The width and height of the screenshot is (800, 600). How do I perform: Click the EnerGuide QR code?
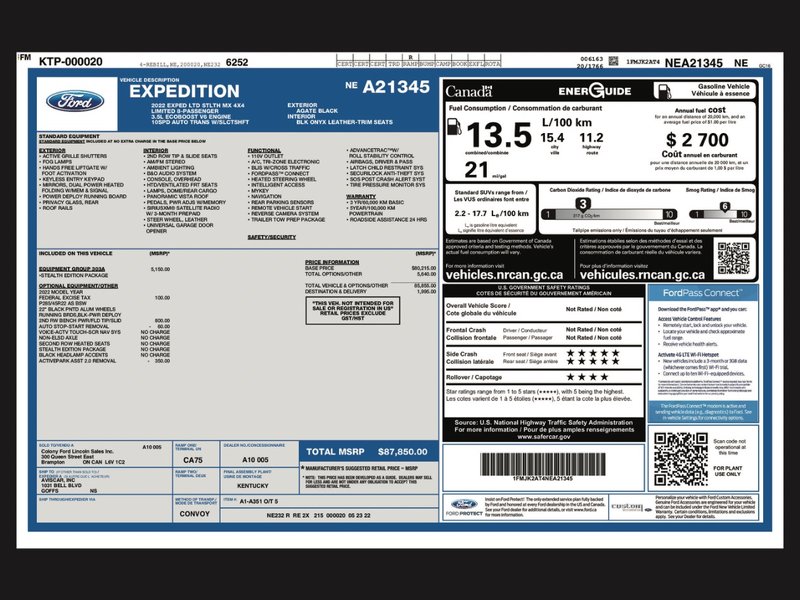click(734, 259)
